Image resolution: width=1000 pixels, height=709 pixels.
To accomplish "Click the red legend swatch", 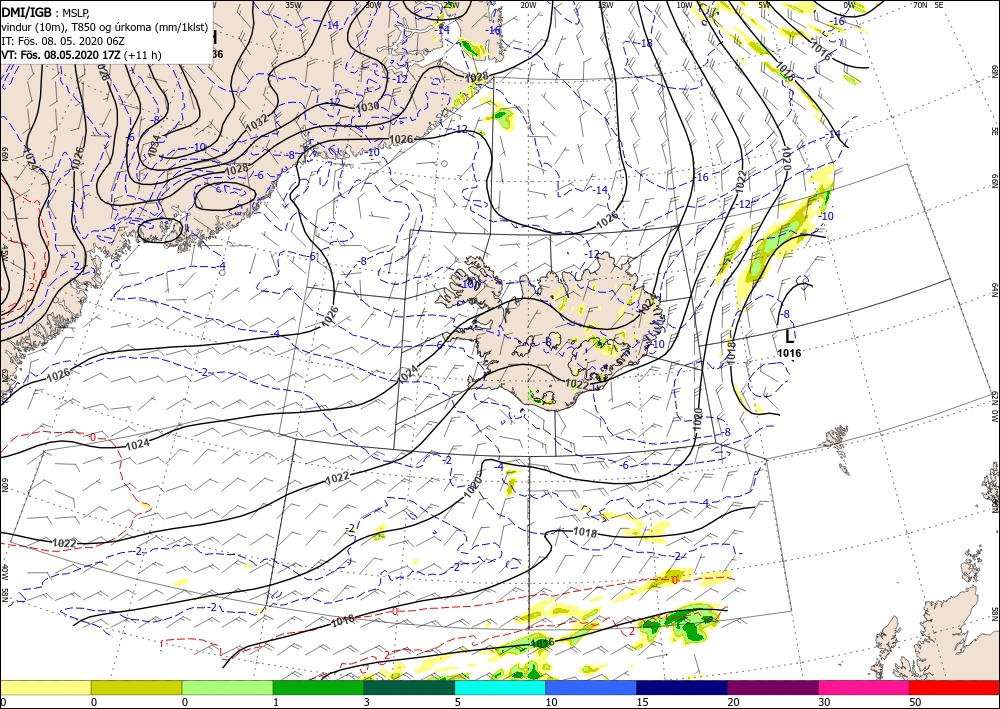I will [954, 687].
